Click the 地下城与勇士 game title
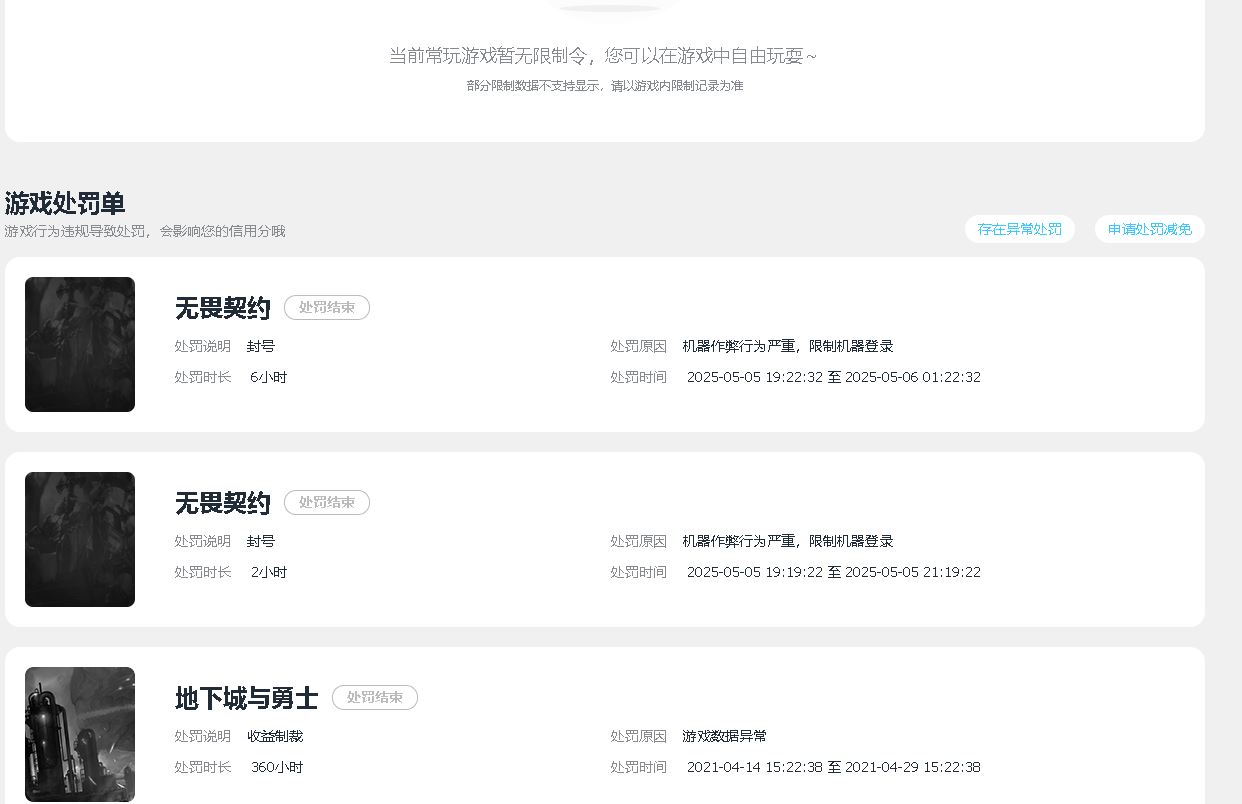1242x804 pixels. point(246,698)
